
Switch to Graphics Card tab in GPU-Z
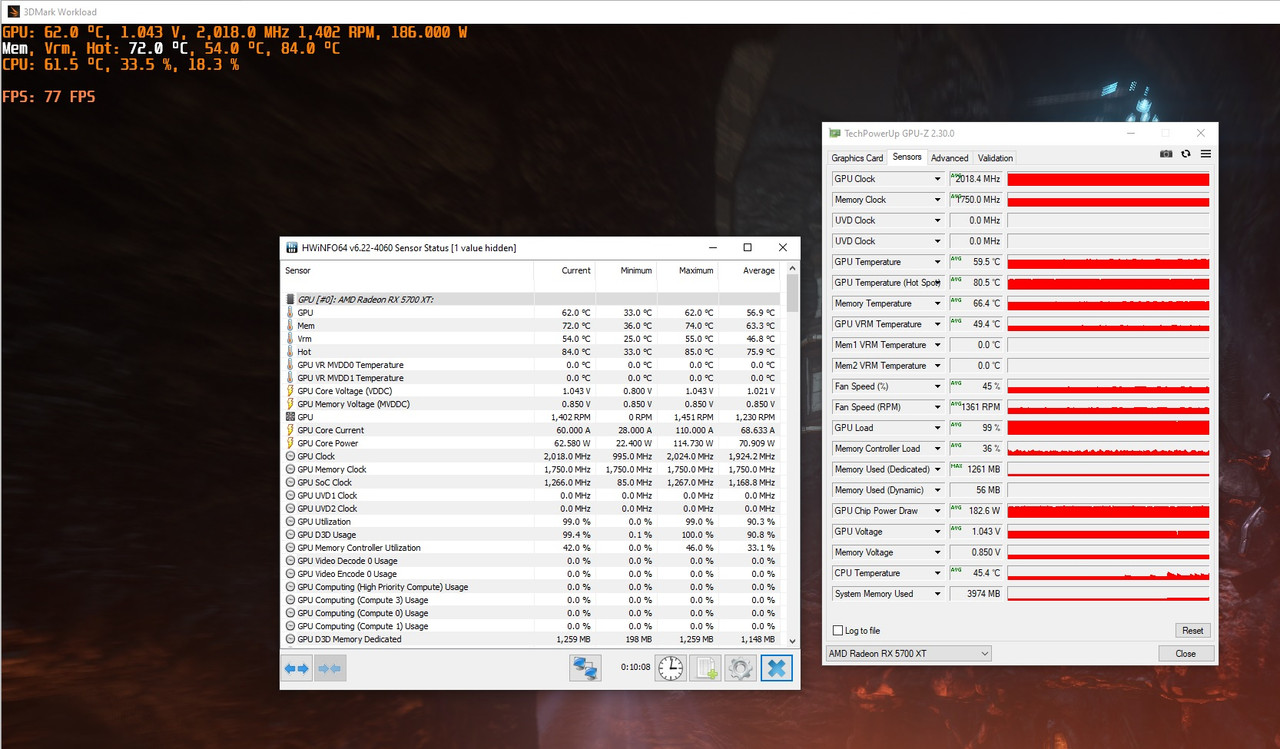857,158
